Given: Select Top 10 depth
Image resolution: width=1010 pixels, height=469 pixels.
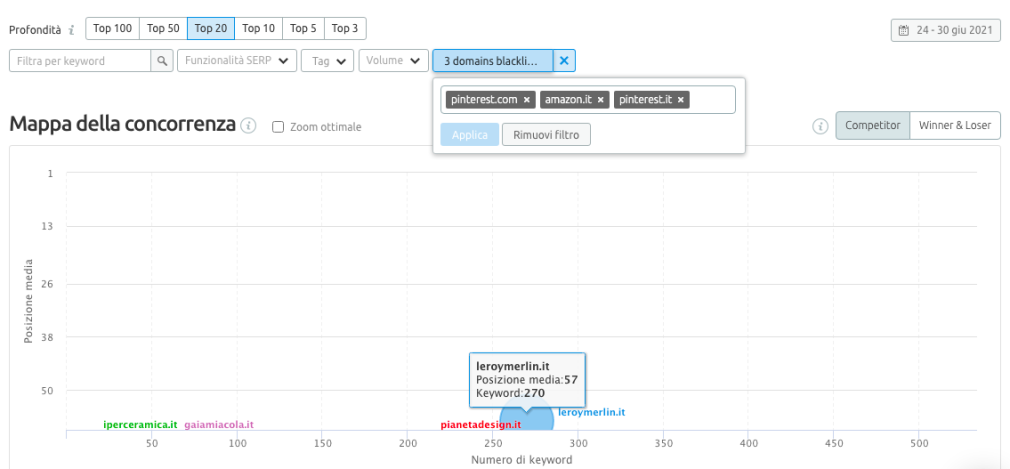Looking at the screenshot, I should (x=259, y=28).
